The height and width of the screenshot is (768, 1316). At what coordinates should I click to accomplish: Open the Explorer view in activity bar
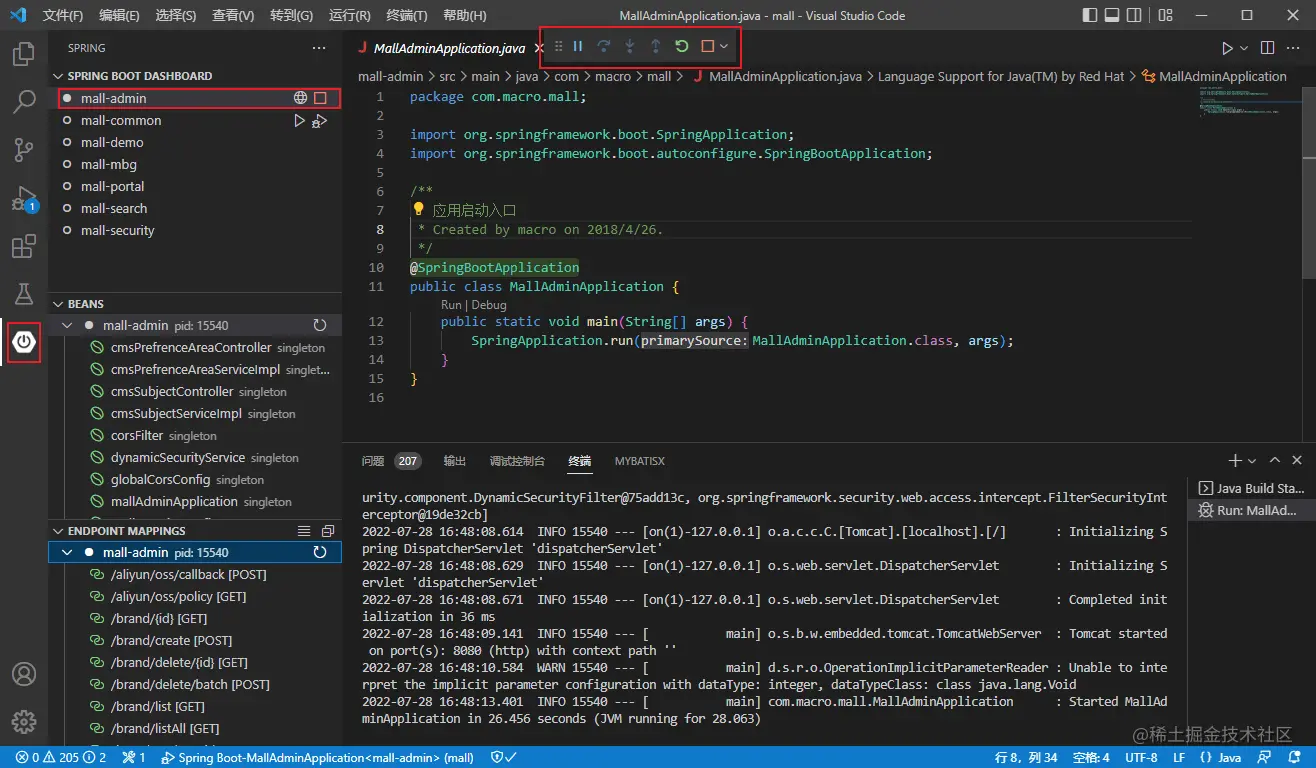tap(24, 54)
